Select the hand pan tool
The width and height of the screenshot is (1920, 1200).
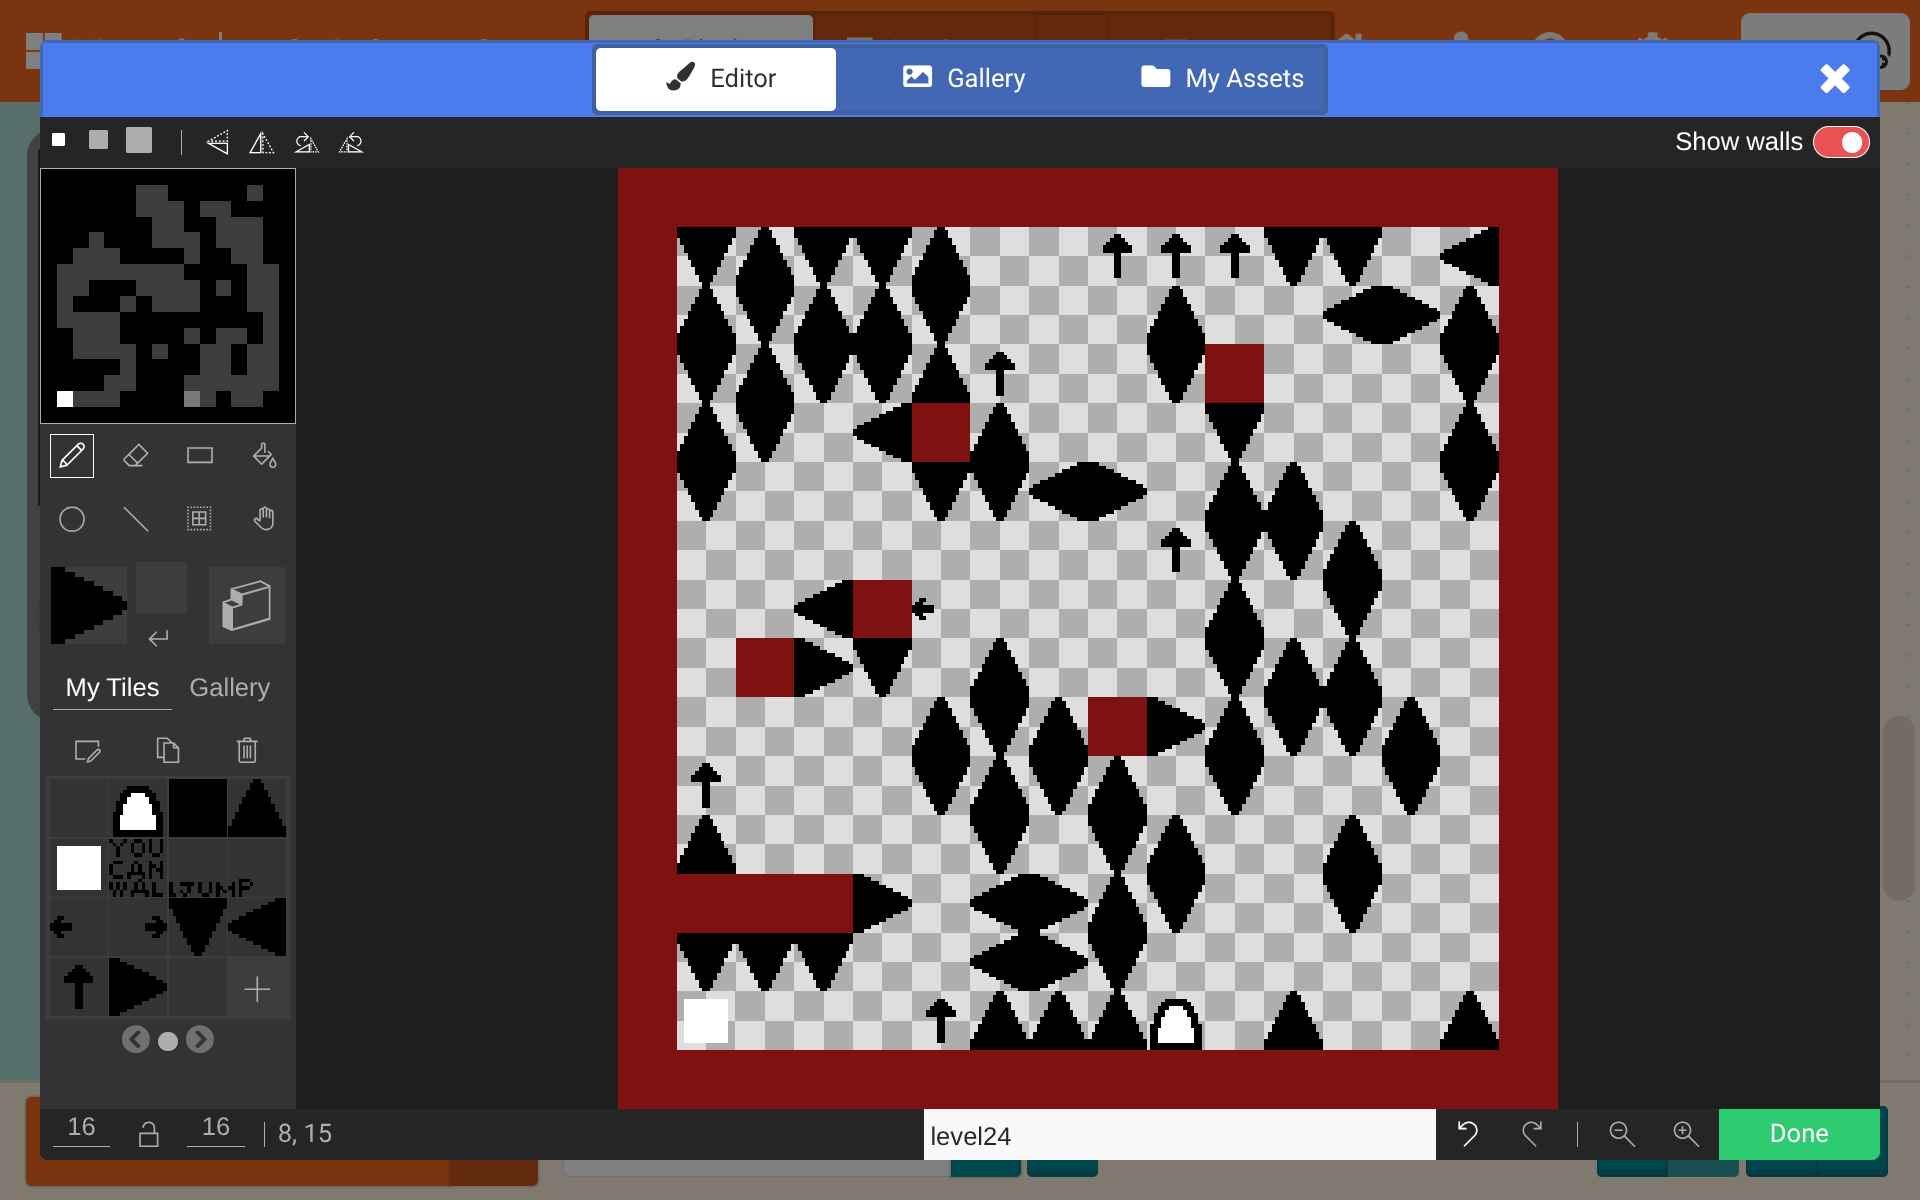pos(264,519)
